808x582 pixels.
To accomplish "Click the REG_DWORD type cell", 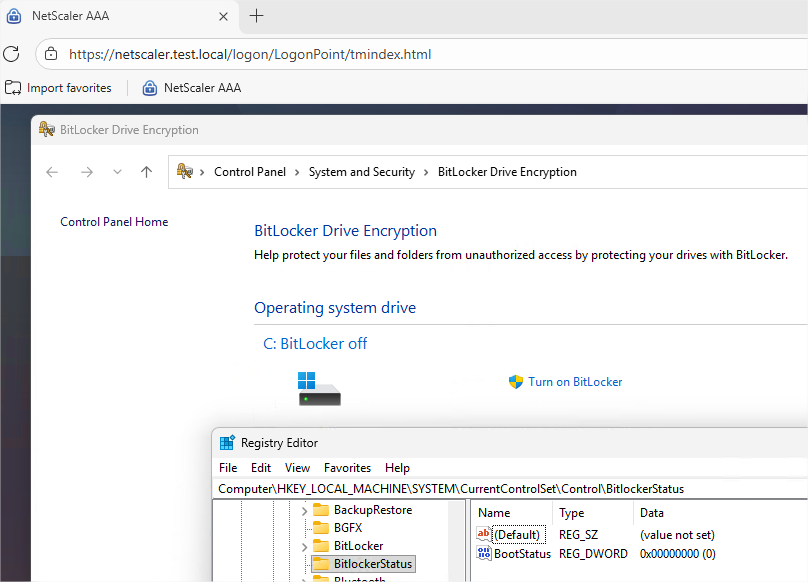I will coord(593,554).
